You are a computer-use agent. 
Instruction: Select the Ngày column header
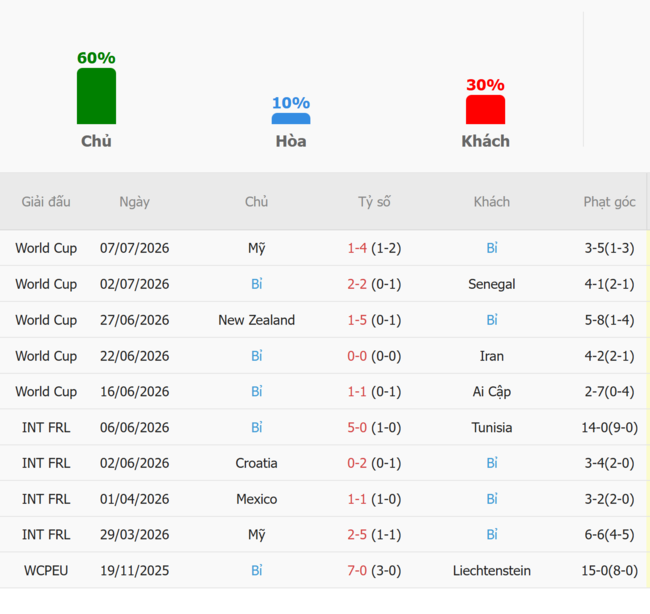134,202
